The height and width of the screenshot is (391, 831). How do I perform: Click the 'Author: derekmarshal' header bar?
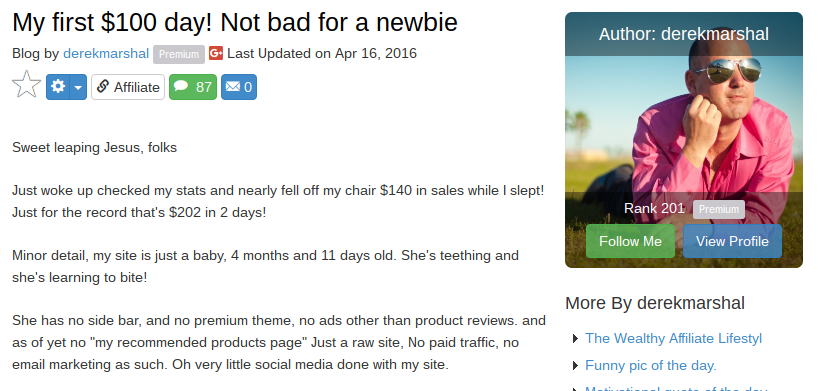coord(684,34)
